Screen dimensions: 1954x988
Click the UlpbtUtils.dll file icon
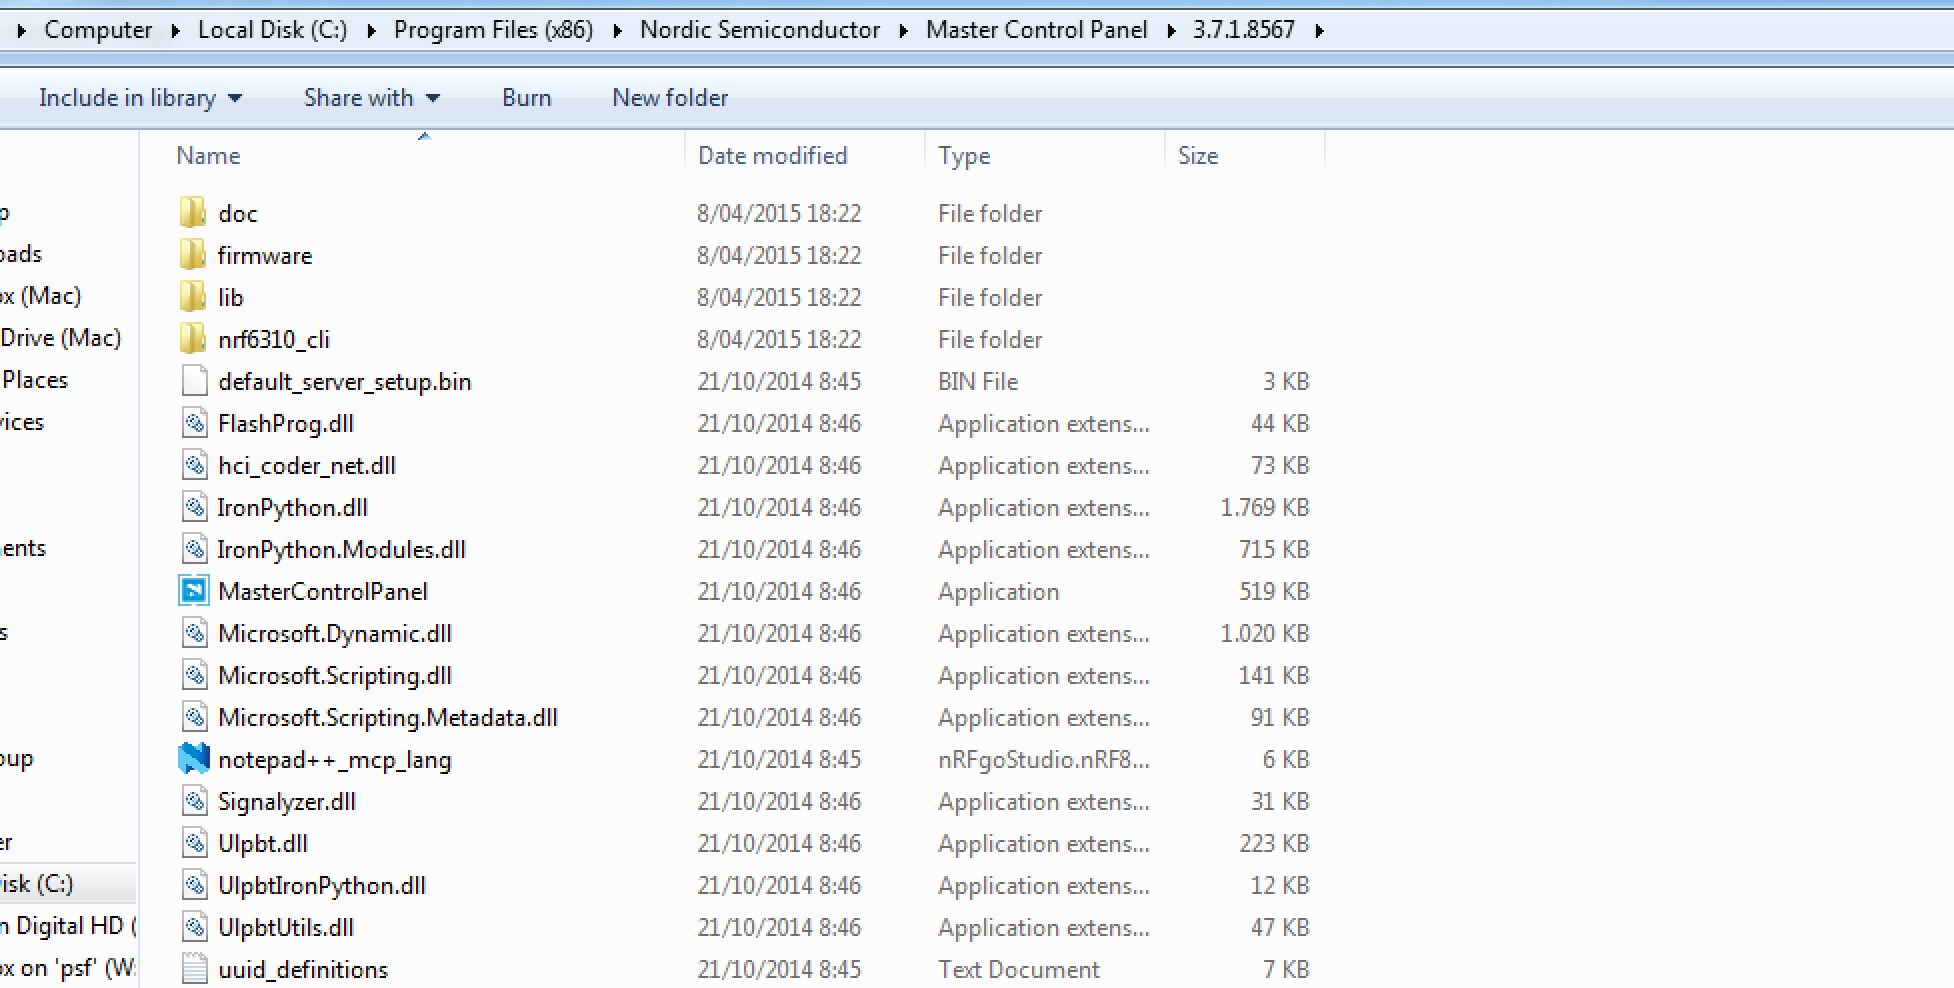(x=194, y=927)
